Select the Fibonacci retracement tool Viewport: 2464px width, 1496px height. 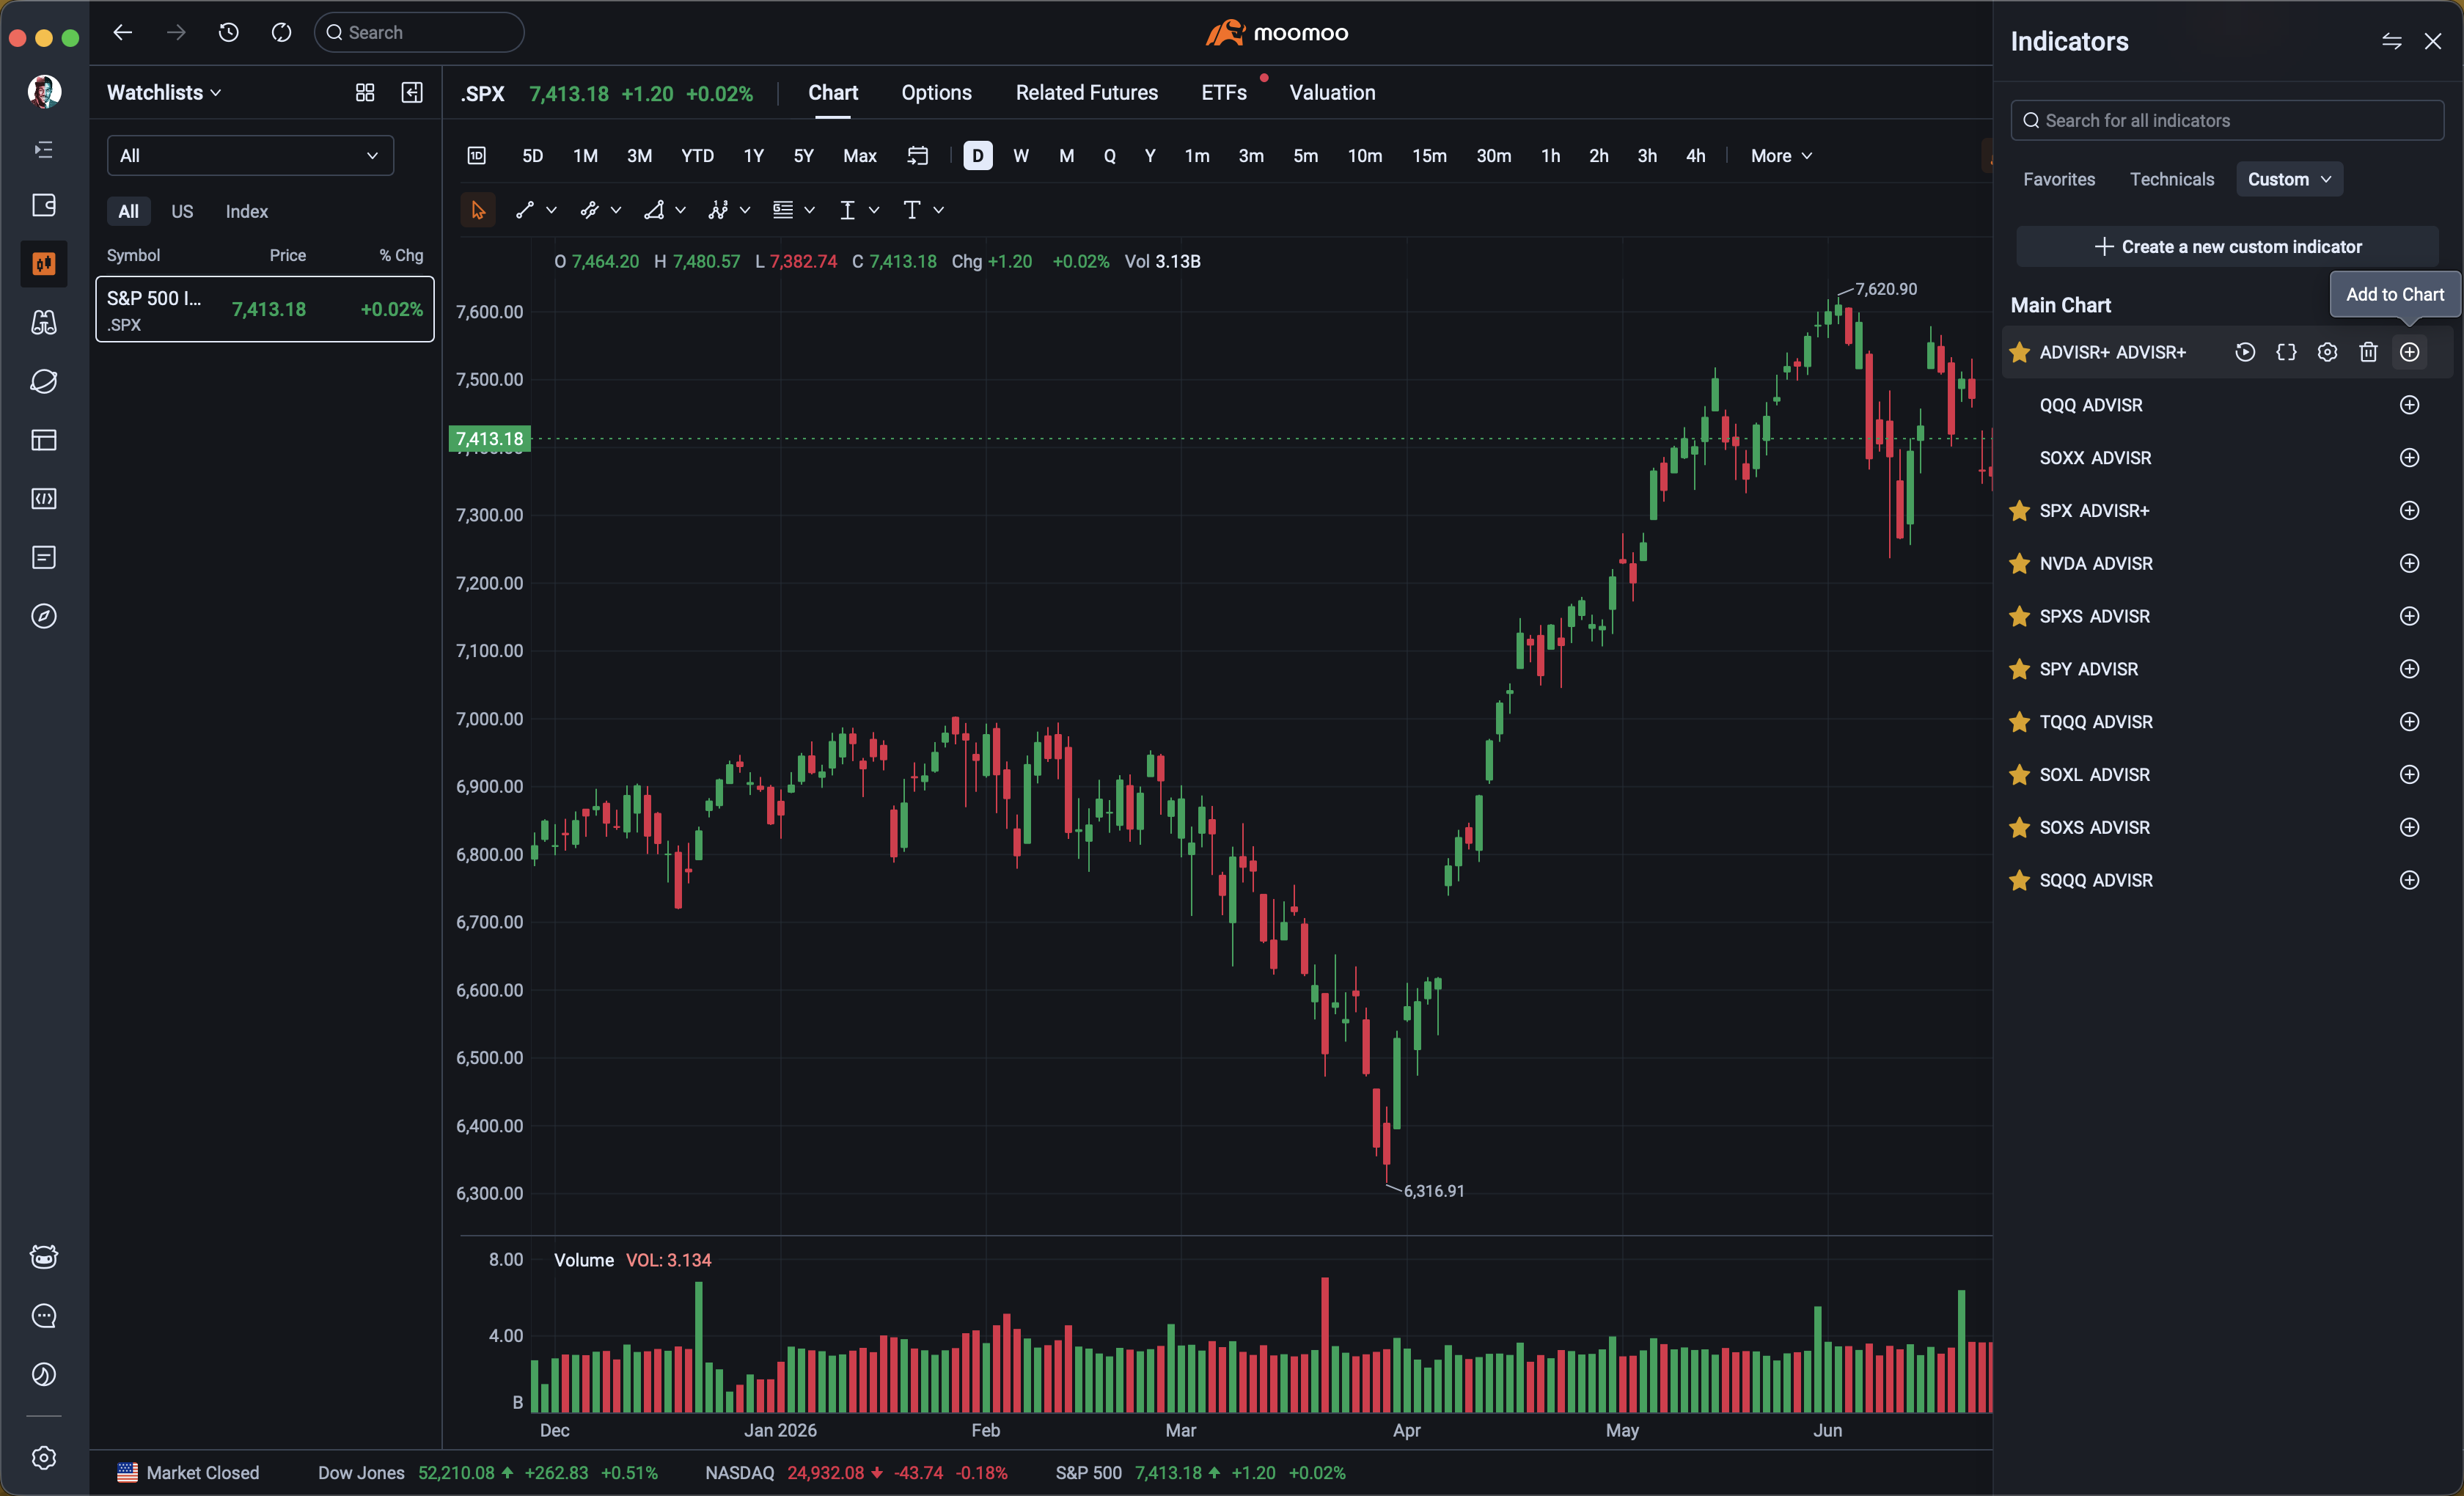pyautogui.click(x=783, y=210)
